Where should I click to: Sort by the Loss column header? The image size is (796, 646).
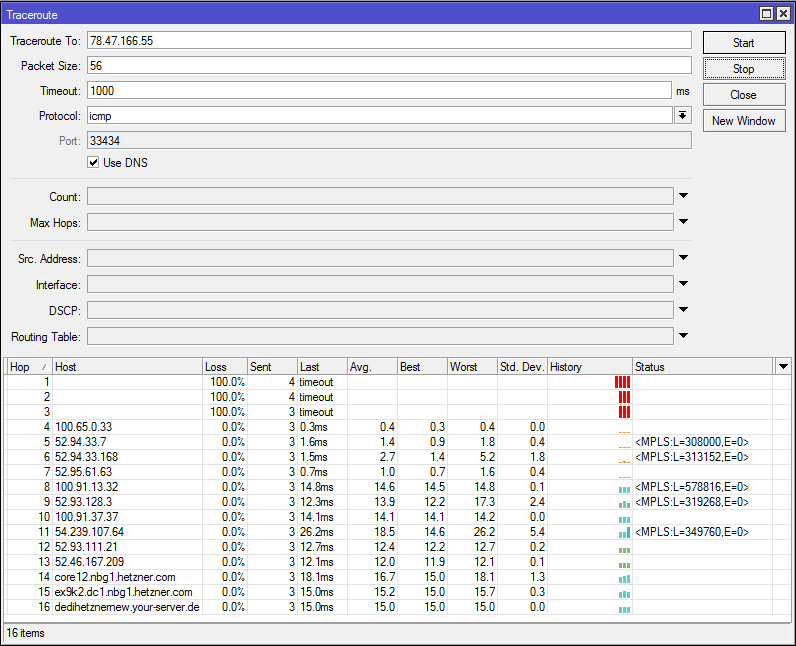click(x=225, y=366)
